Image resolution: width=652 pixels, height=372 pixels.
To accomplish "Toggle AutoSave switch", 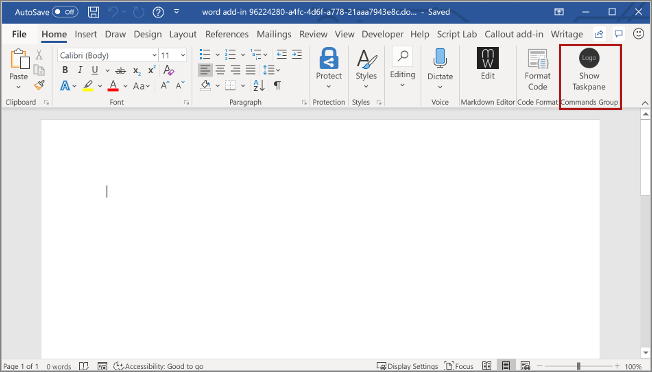I will pyautogui.click(x=65, y=12).
